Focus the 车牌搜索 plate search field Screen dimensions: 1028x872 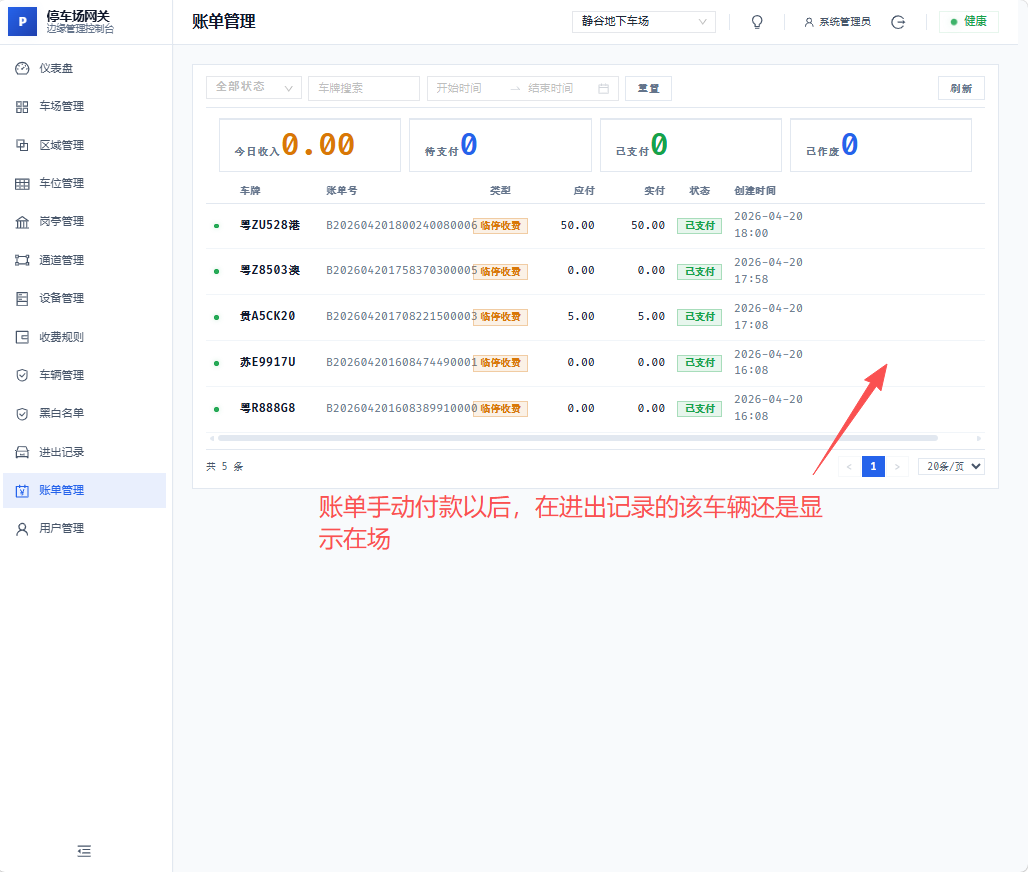coord(363,88)
